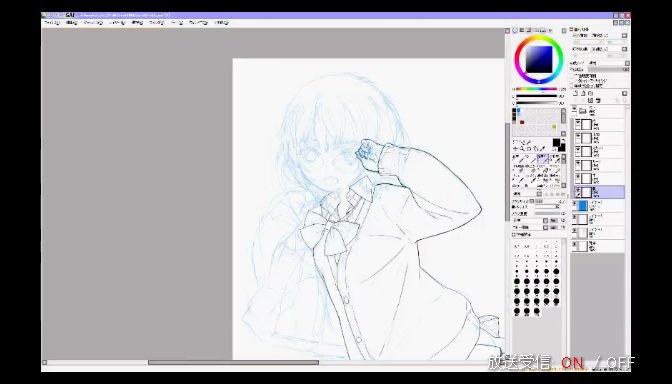Turn broadcast reception ON
The image size is (672, 384).
(573, 363)
